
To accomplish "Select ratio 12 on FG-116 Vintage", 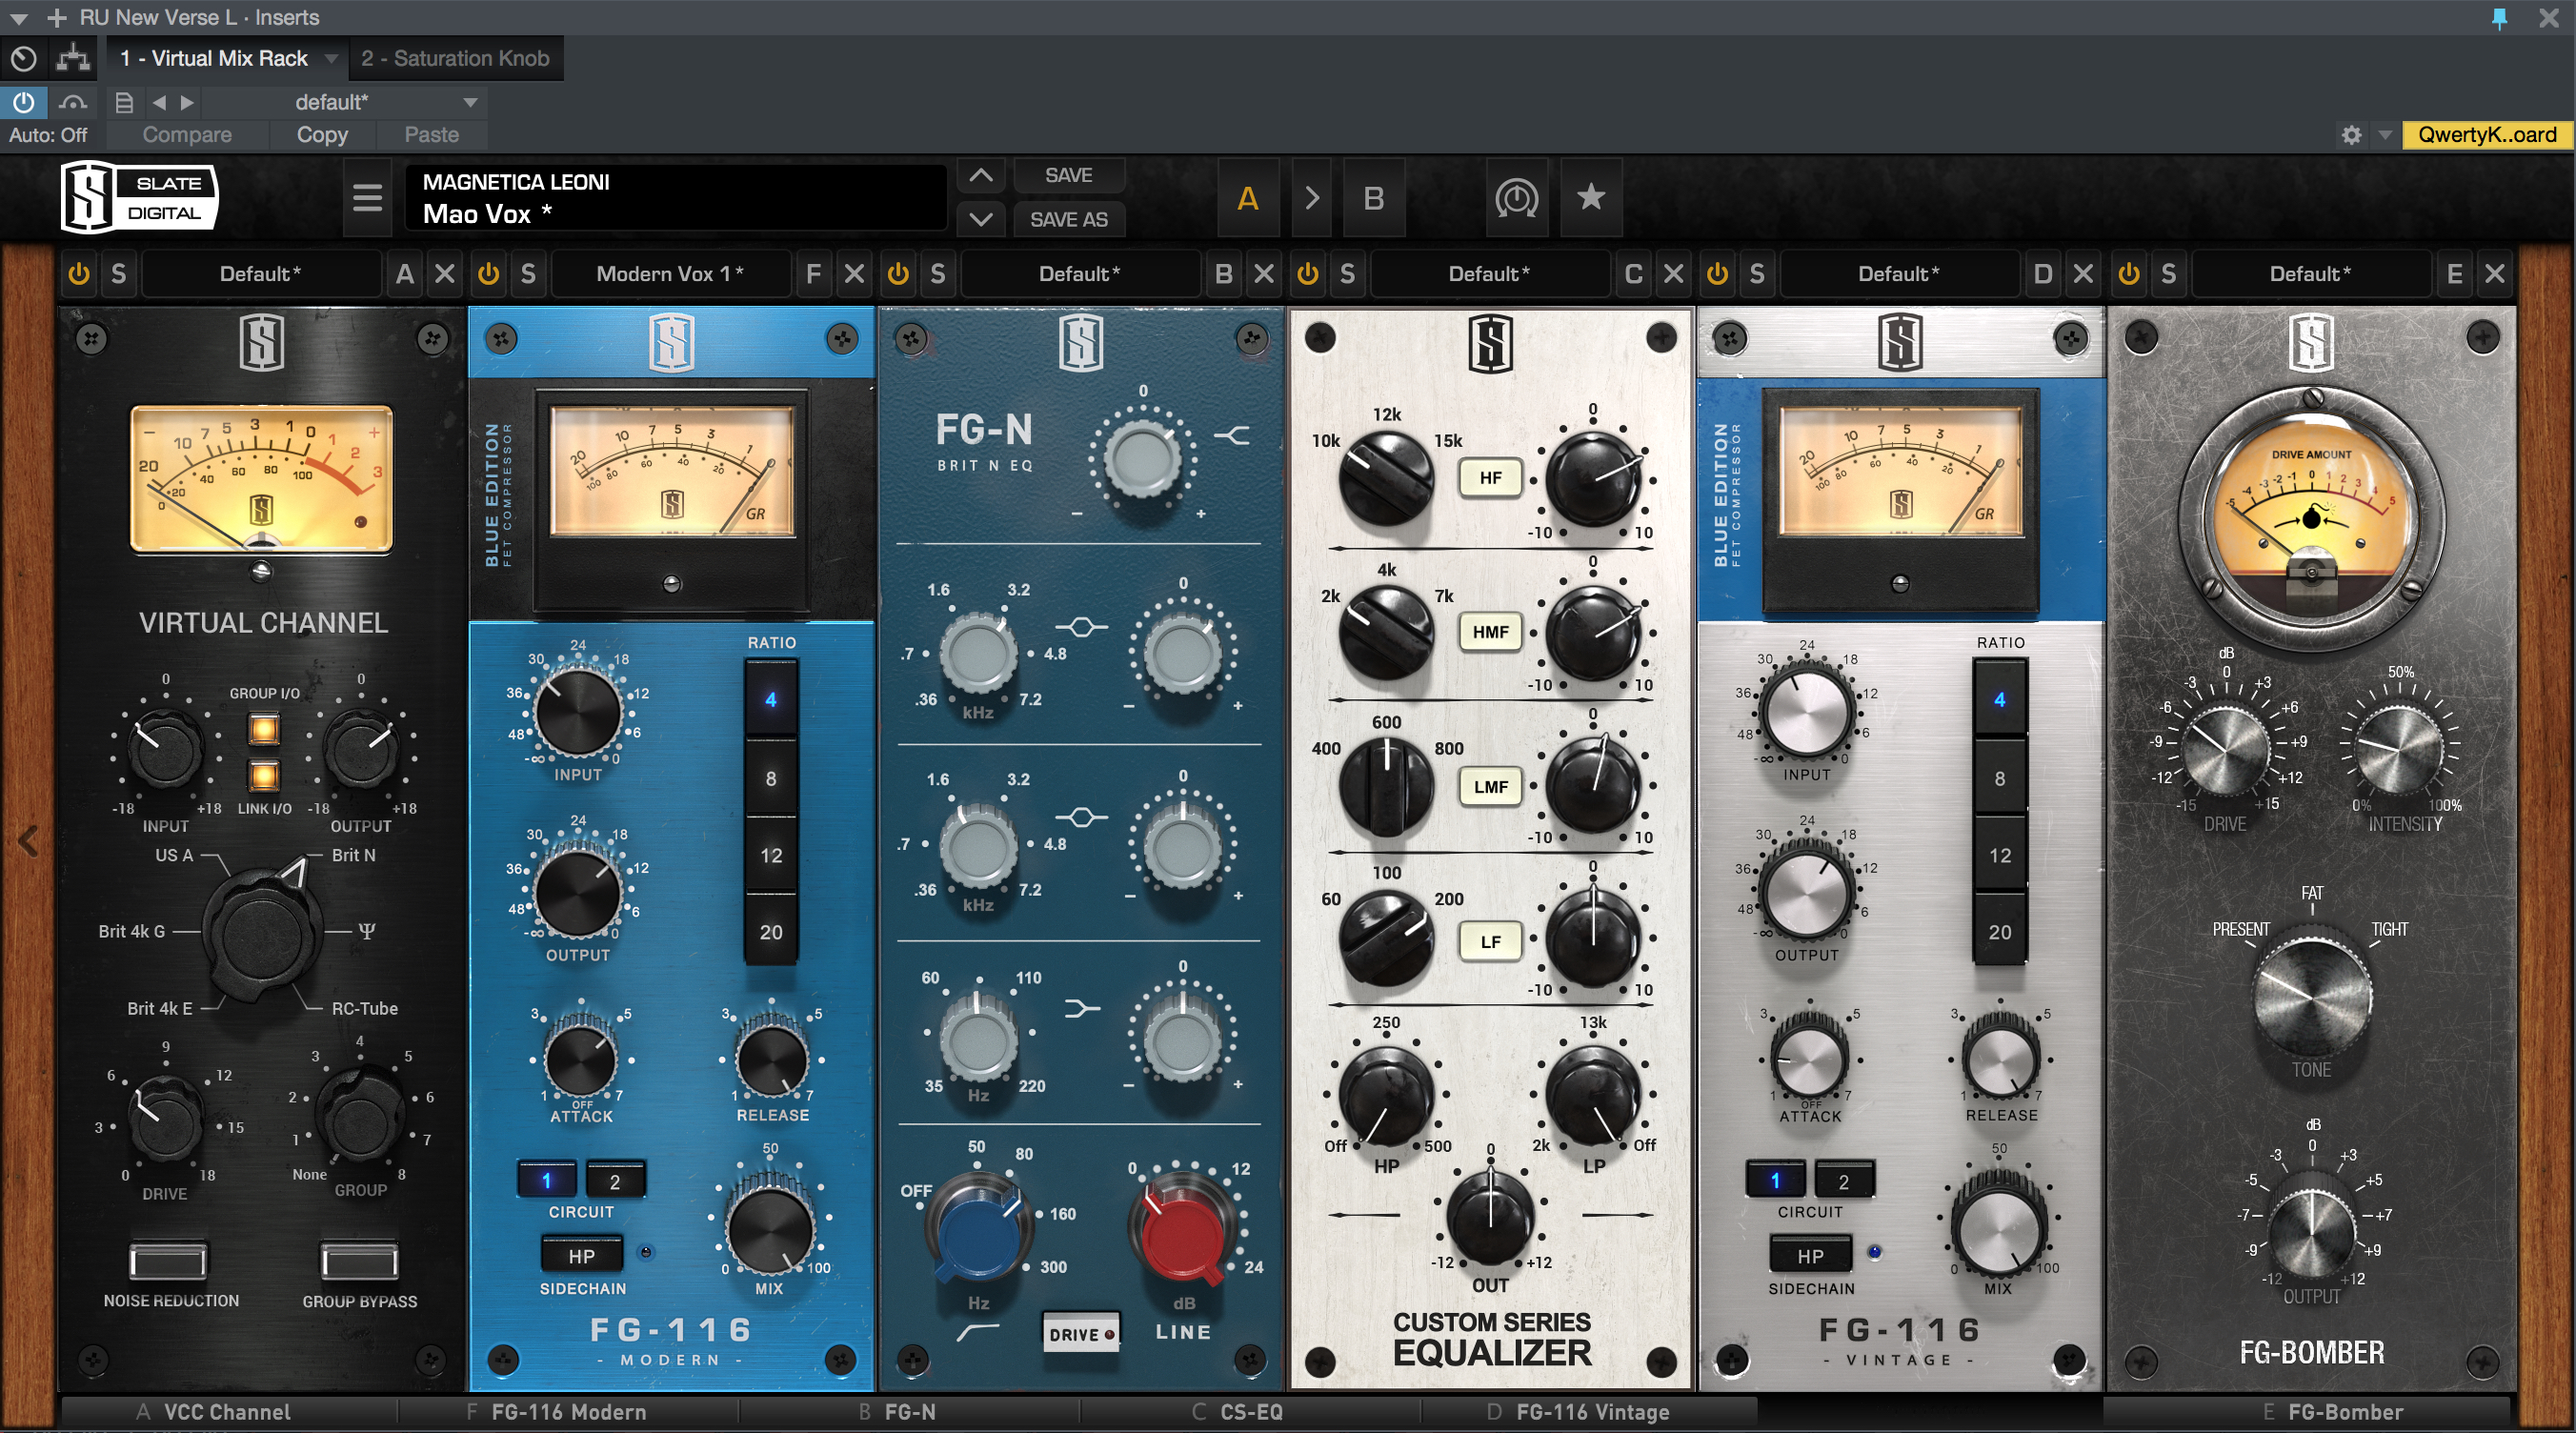I will (x=2000, y=855).
